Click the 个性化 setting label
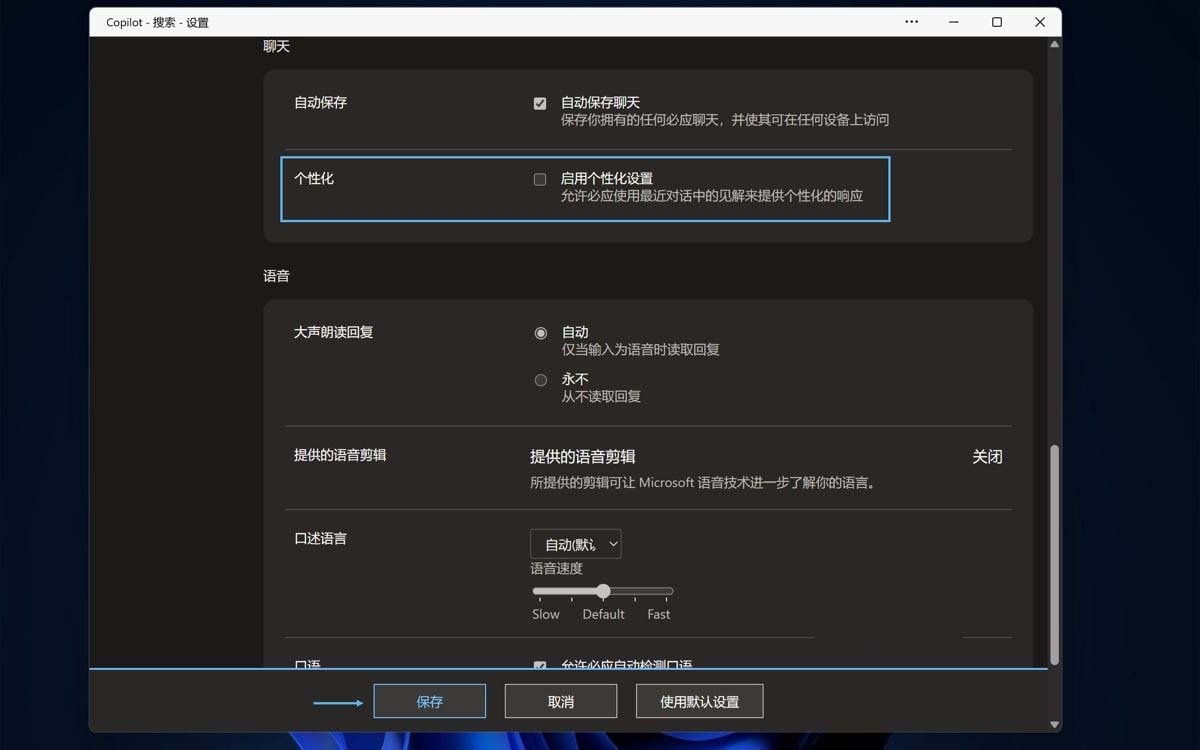Image resolution: width=1200 pixels, height=750 pixels. pyautogui.click(x=314, y=178)
